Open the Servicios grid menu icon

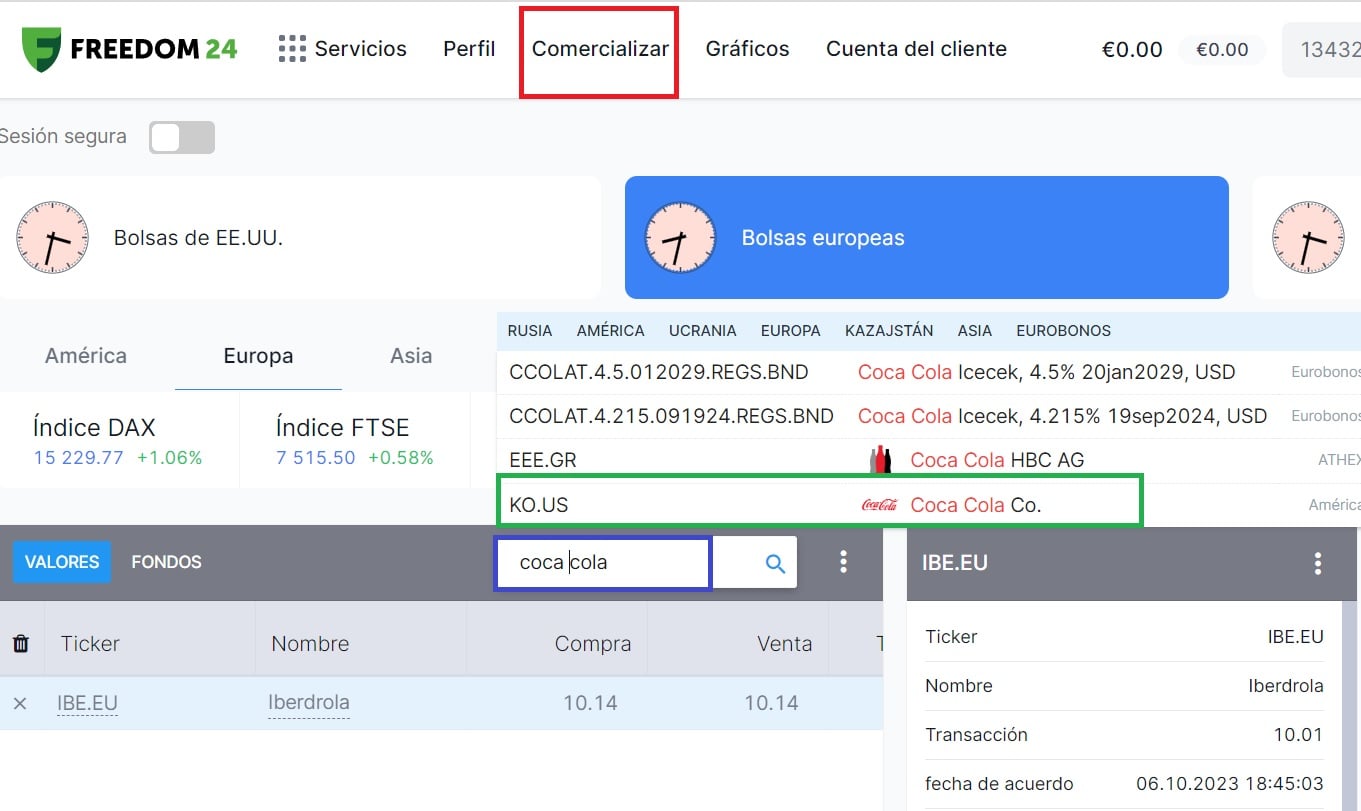[292, 49]
